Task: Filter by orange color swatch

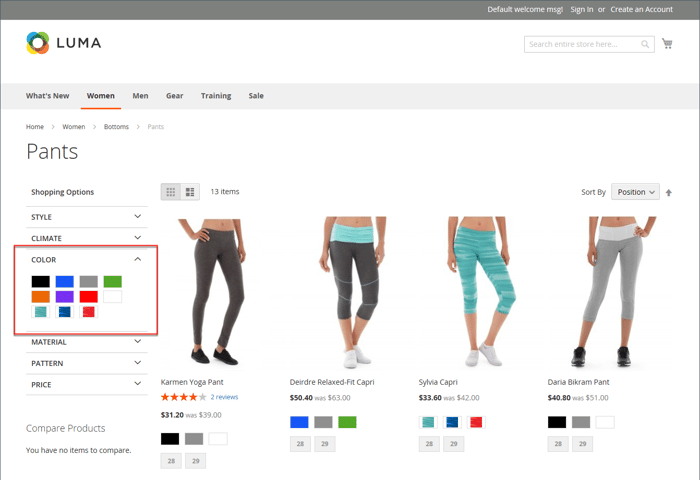Action: point(41,296)
